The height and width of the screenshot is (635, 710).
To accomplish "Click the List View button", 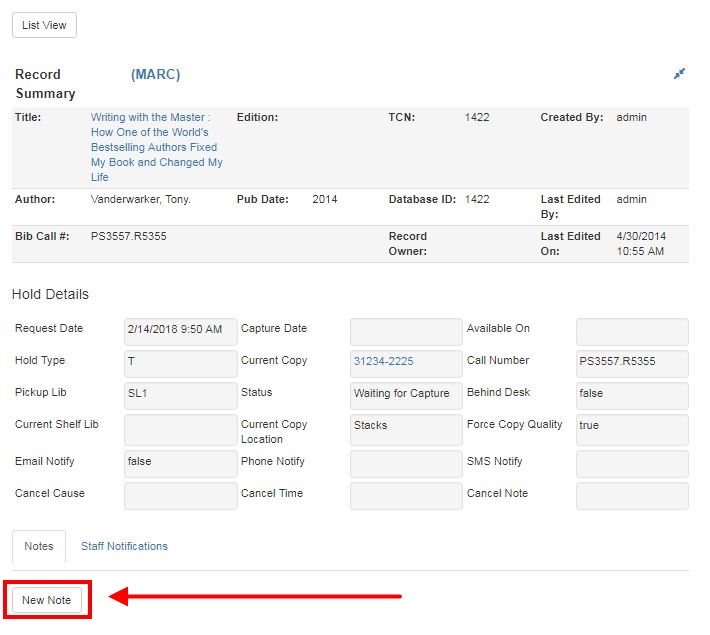I will click(44, 25).
